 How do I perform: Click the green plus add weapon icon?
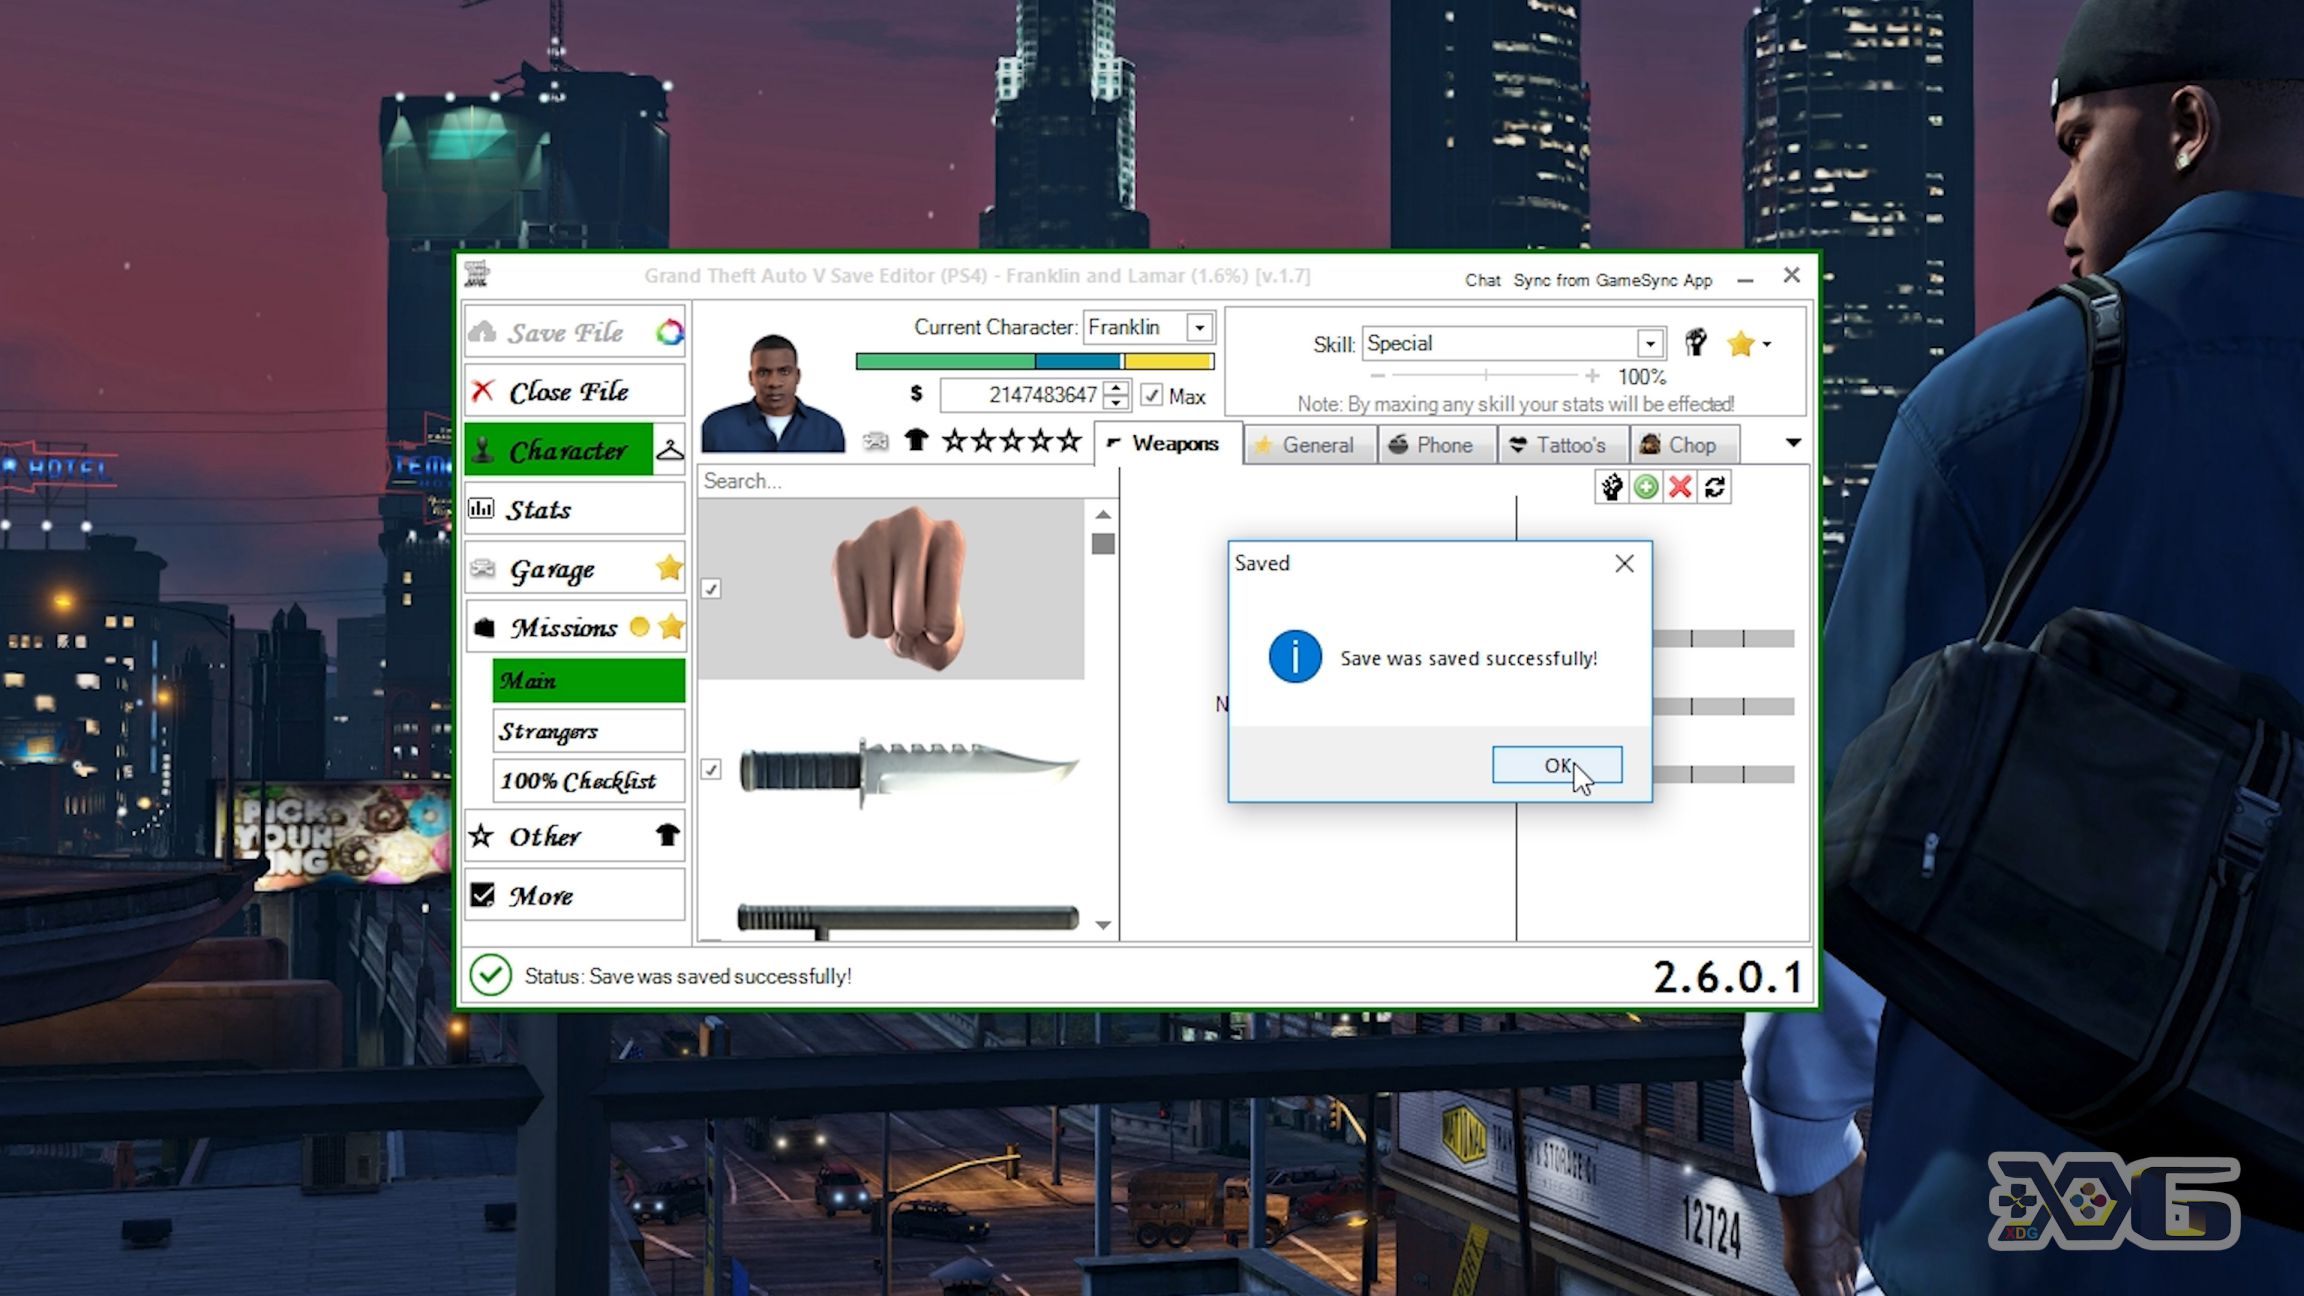point(1646,487)
